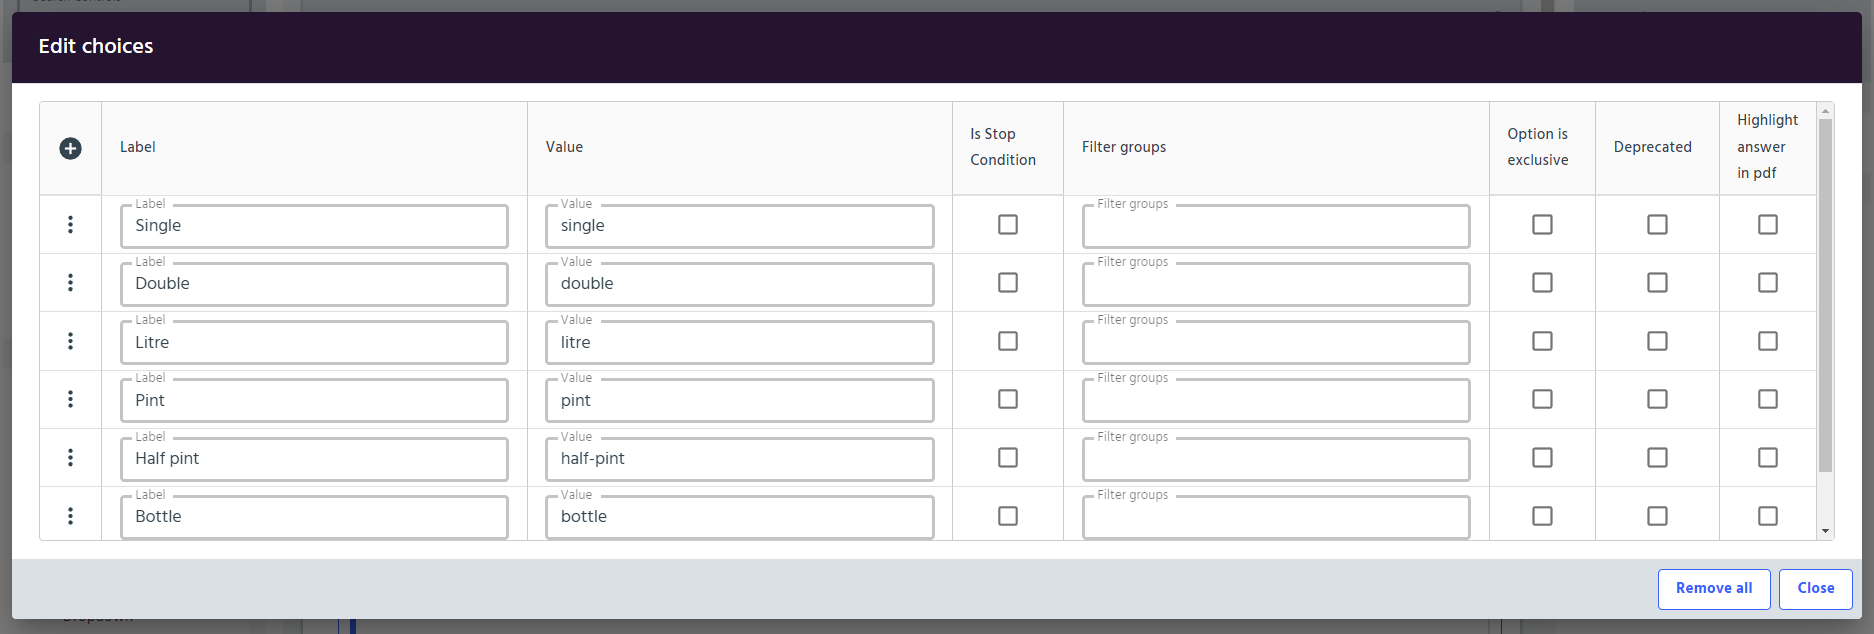The height and width of the screenshot is (634, 1874).
Task: Edit the Label field containing Single
Action: coord(314,226)
